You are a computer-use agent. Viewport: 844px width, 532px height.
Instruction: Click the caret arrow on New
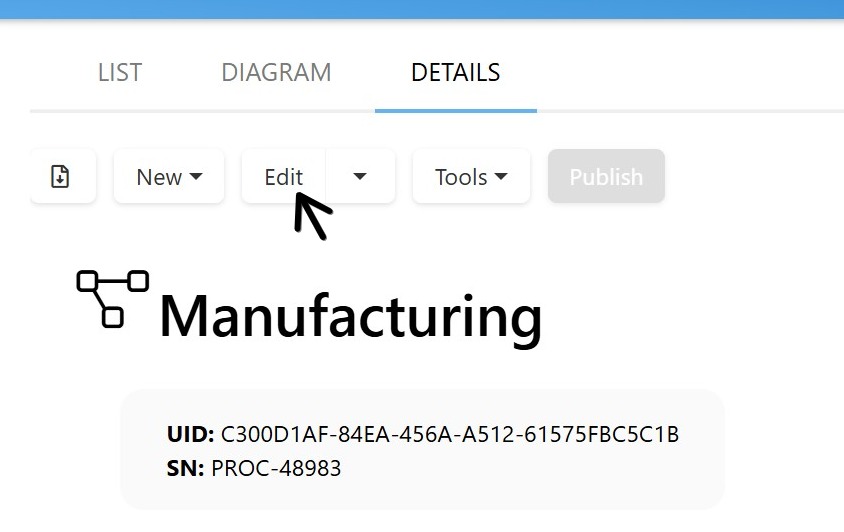pyautogui.click(x=196, y=177)
